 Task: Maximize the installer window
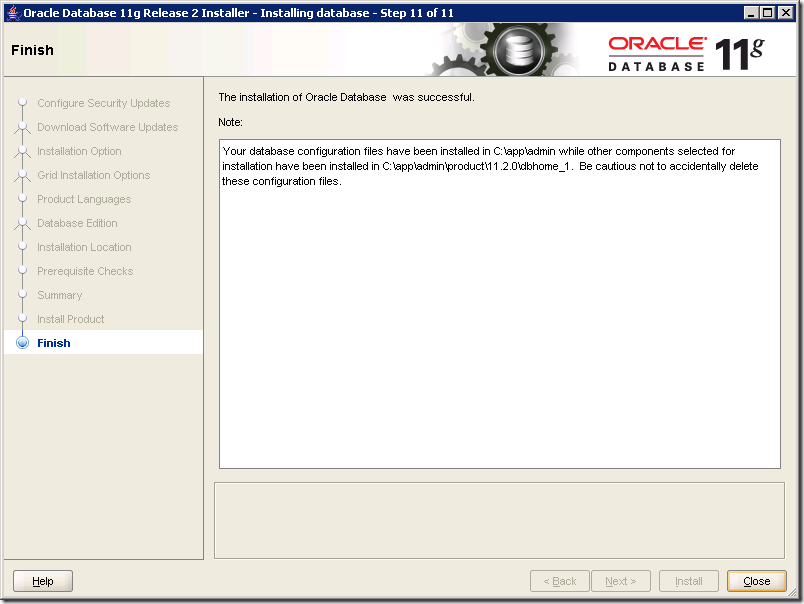768,13
